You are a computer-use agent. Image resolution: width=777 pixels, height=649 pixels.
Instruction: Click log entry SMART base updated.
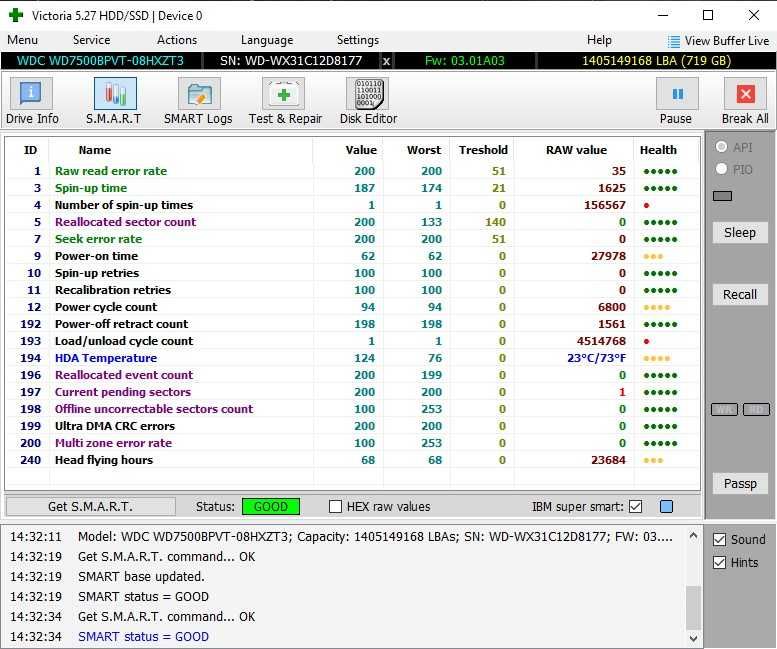click(x=141, y=577)
